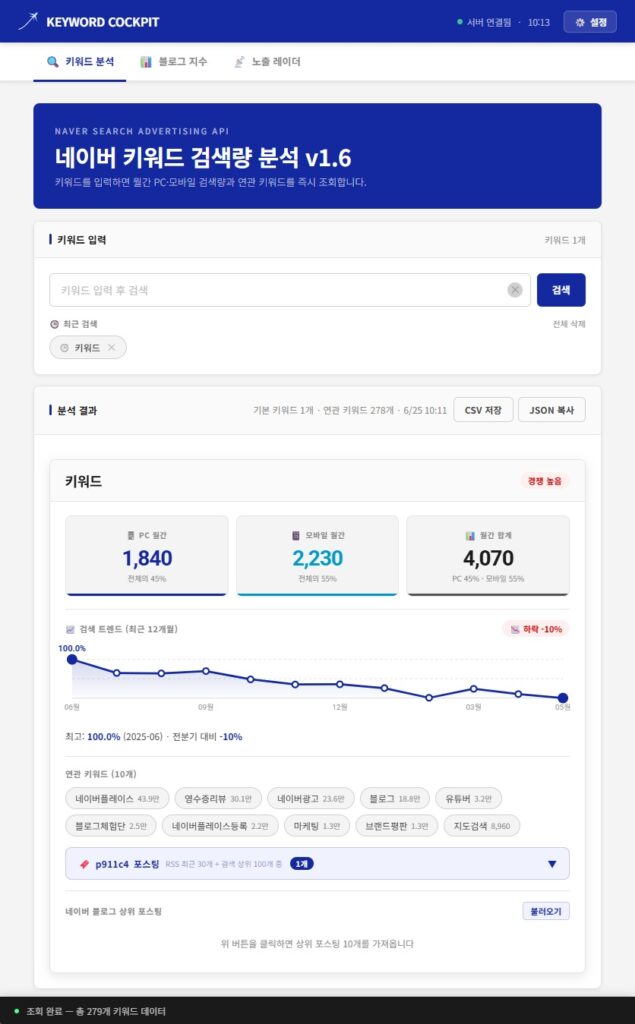The width and height of the screenshot is (635, 1024).
Task: Clear the keyword input with X icon
Action: (x=515, y=290)
